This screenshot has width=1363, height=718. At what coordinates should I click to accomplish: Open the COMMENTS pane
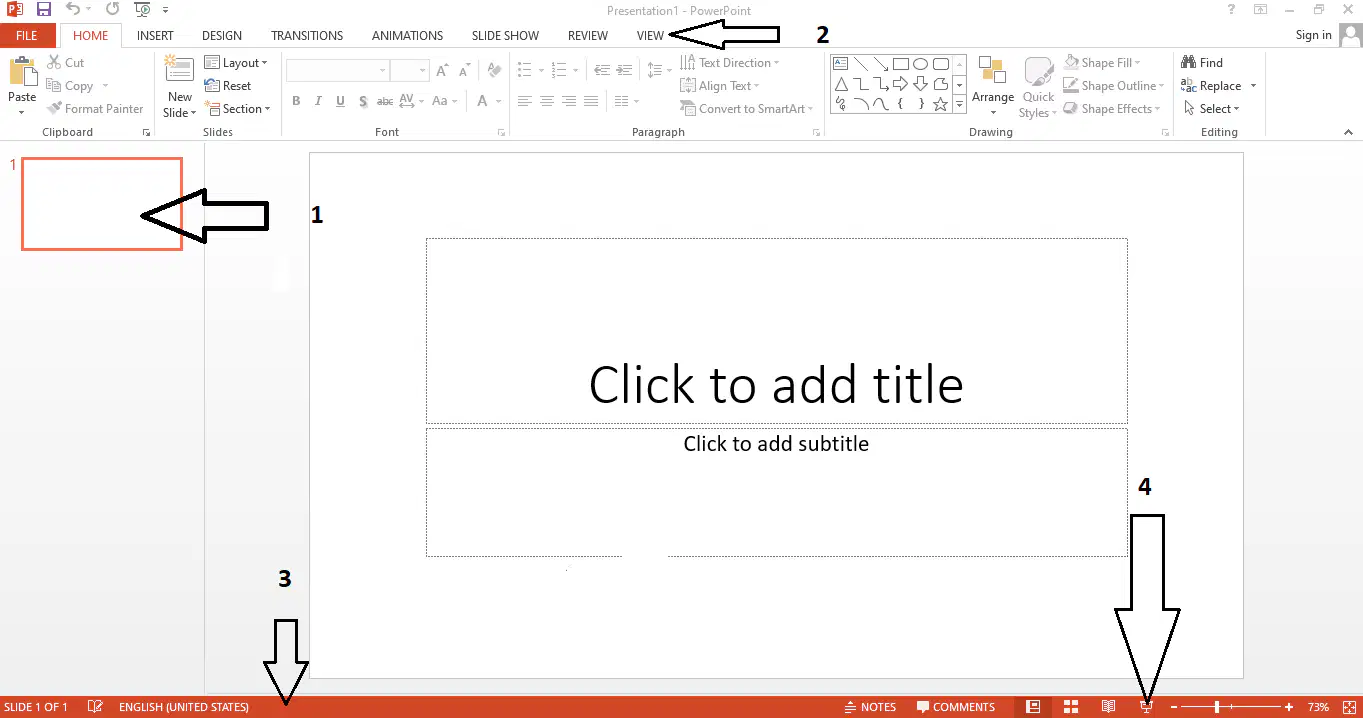956,707
